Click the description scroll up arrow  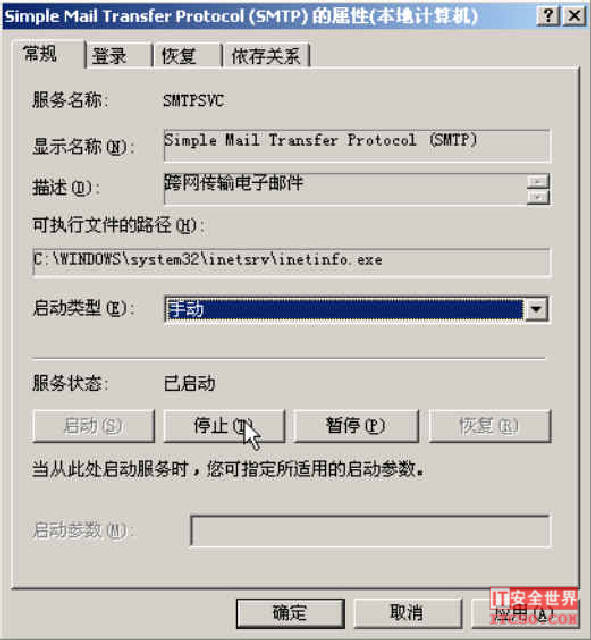(538, 182)
